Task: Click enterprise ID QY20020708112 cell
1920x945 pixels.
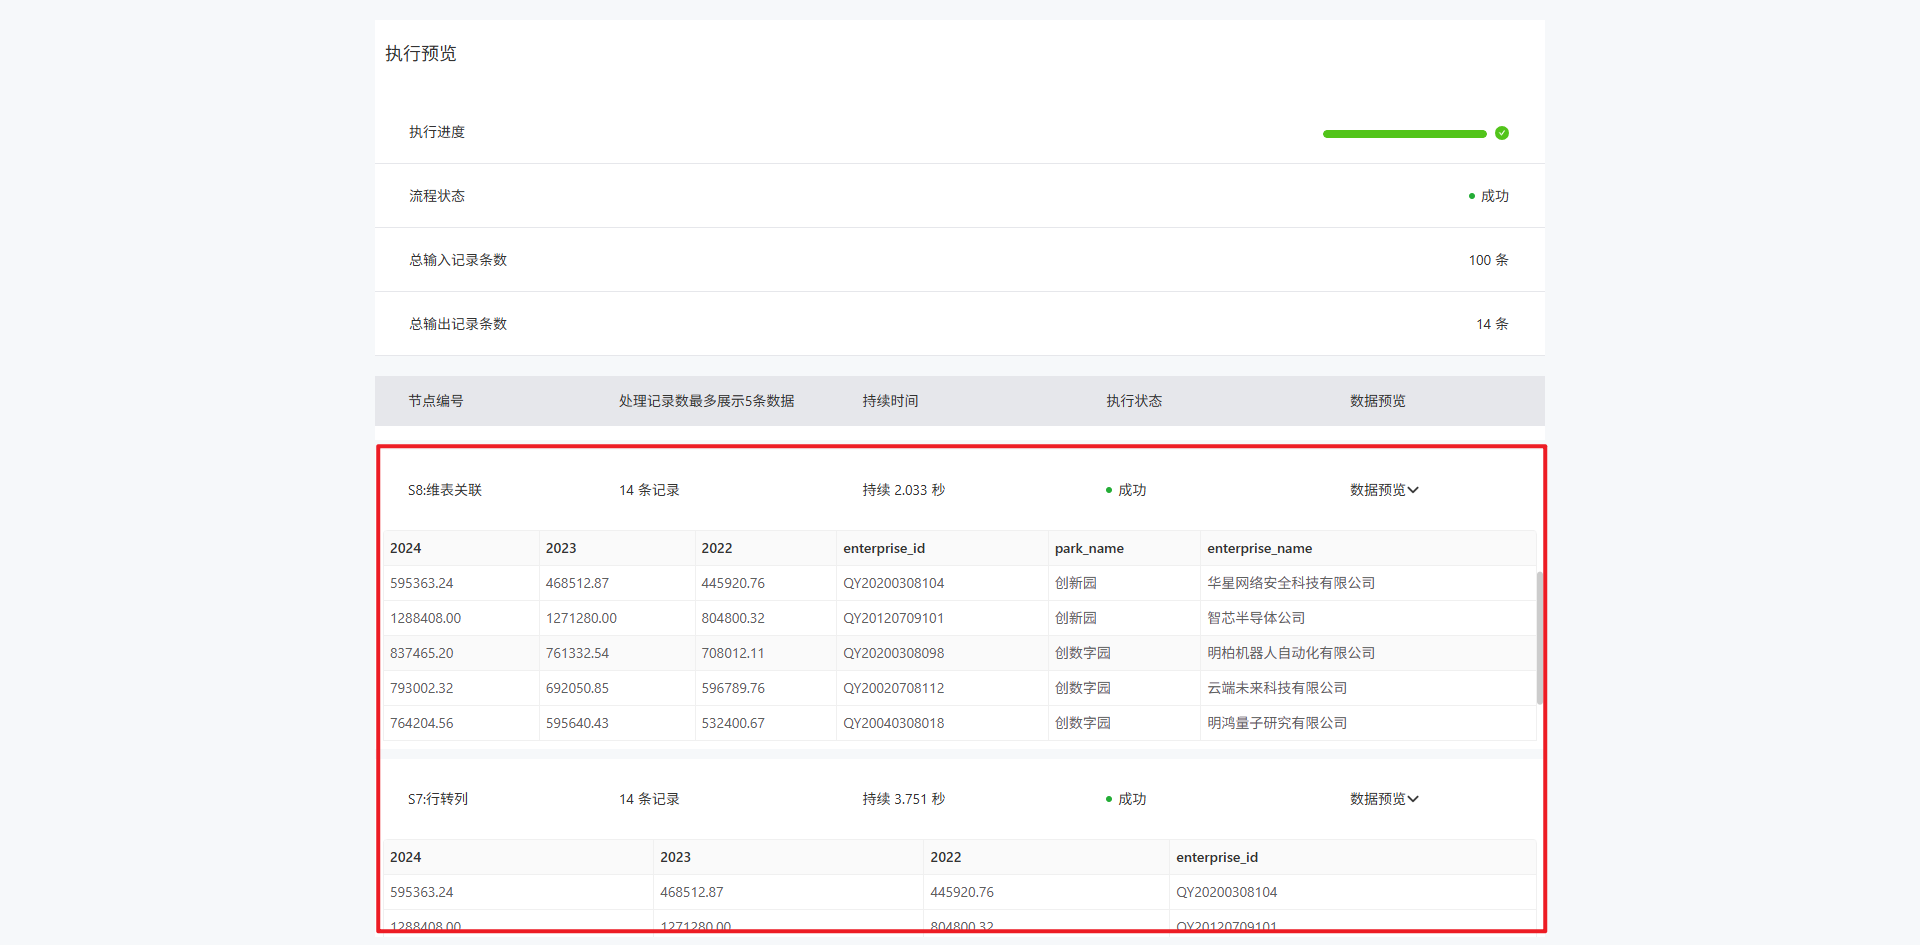Action: click(893, 688)
